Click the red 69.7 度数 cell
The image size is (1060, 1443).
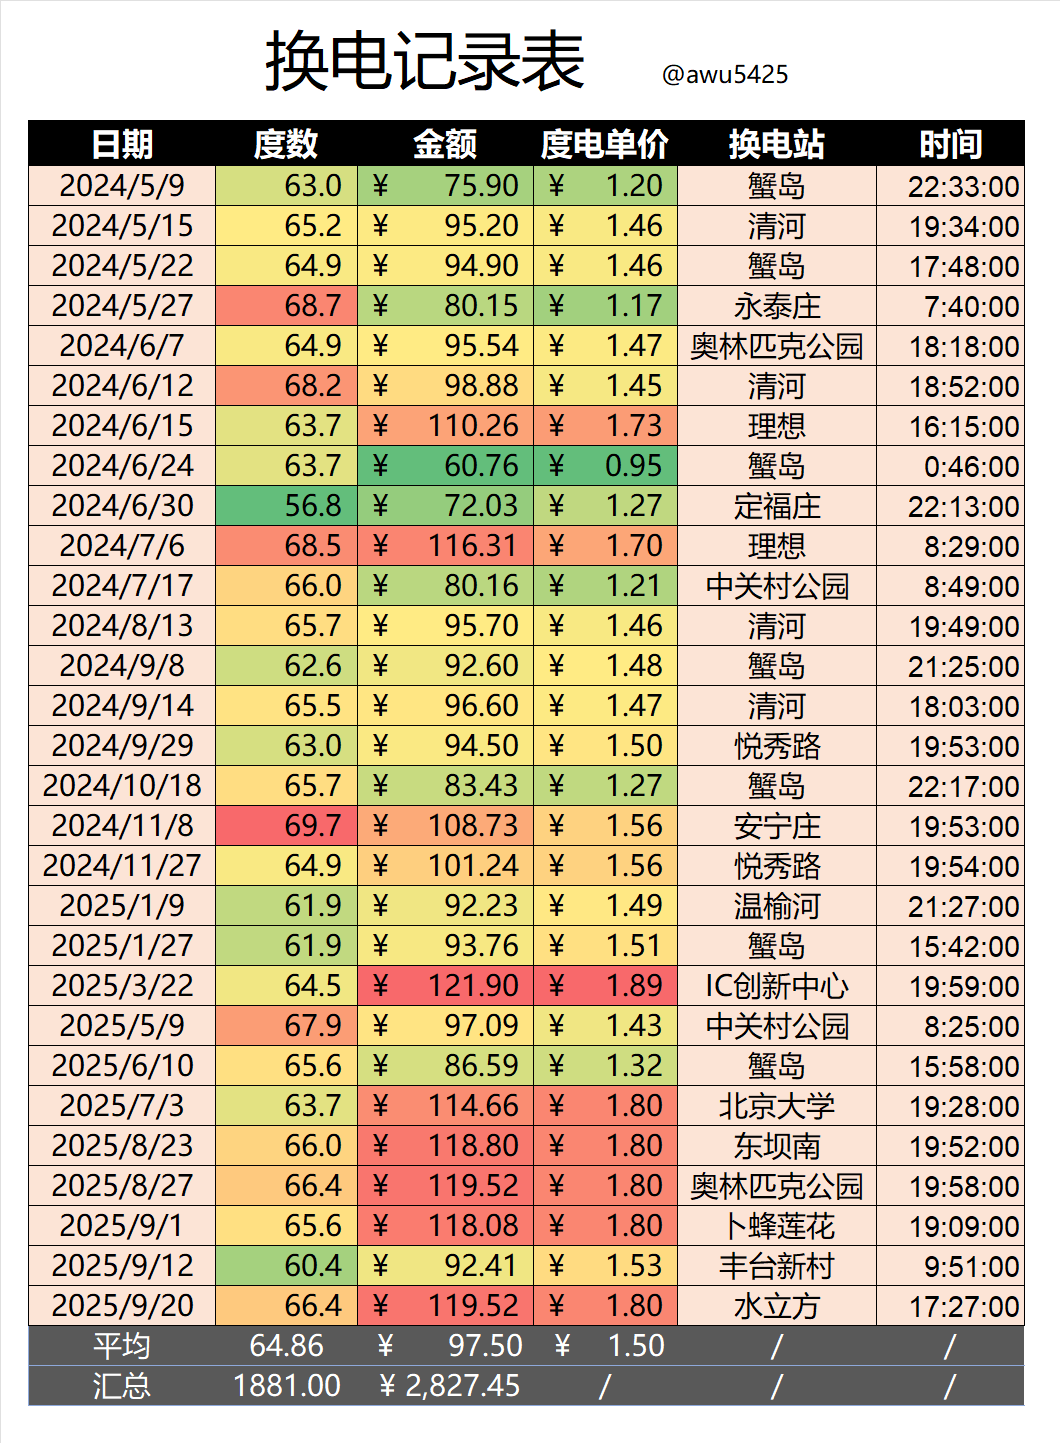click(x=287, y=826)
